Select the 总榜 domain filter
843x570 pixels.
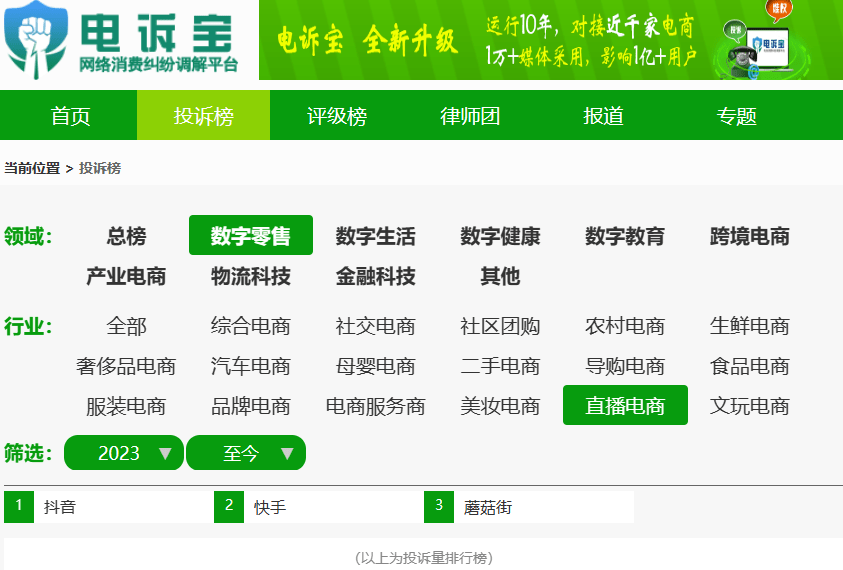(126, 237)
